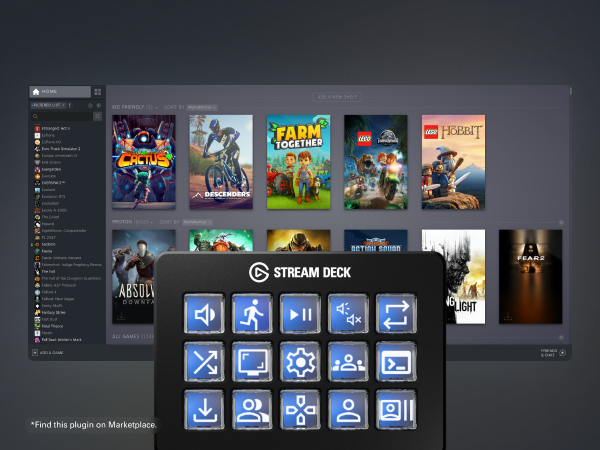
Task: Tap the two-person friends key
Action: coord(252,409)
